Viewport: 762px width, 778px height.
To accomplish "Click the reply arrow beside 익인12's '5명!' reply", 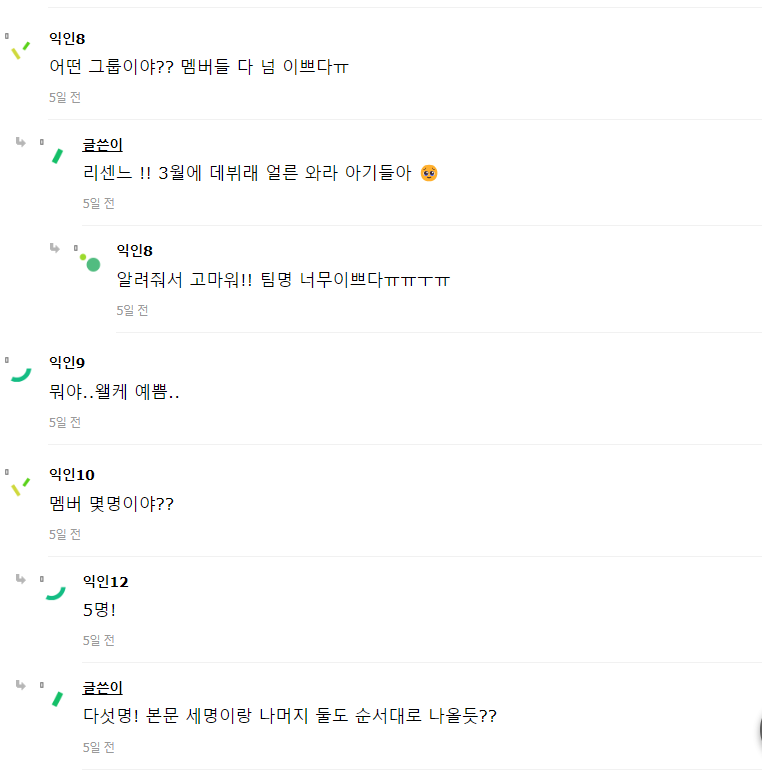I will (20, 579).
